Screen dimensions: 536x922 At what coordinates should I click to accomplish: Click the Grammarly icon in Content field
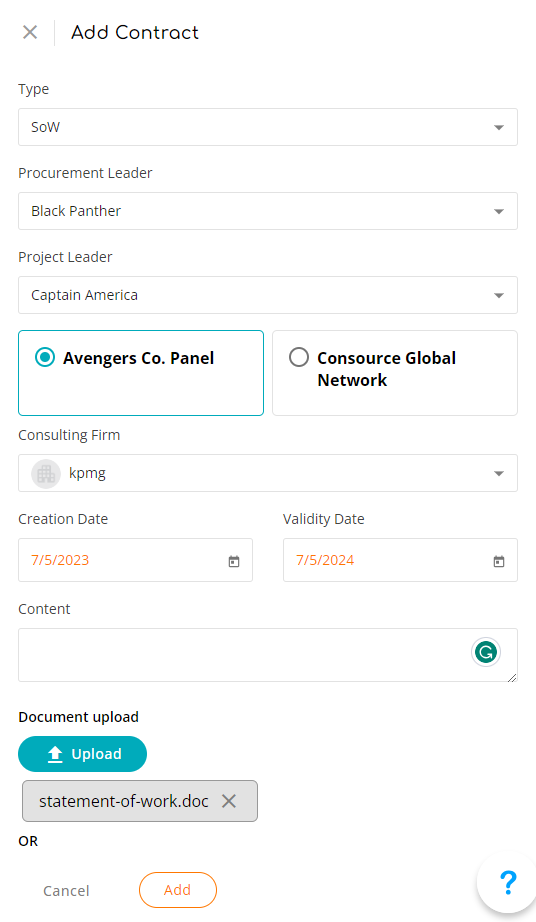pos(486,652)
